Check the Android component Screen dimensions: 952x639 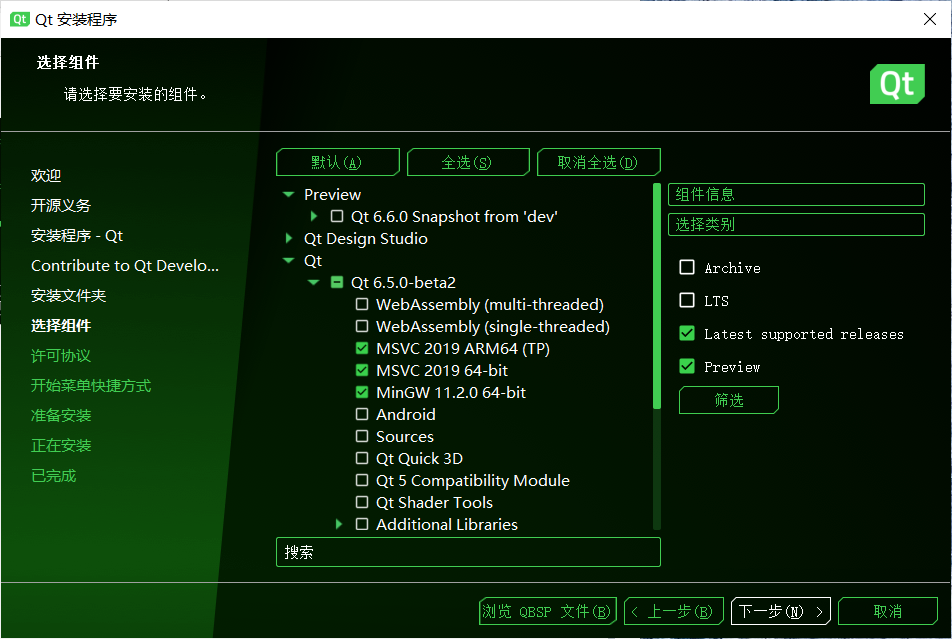[x=362, y=414]
